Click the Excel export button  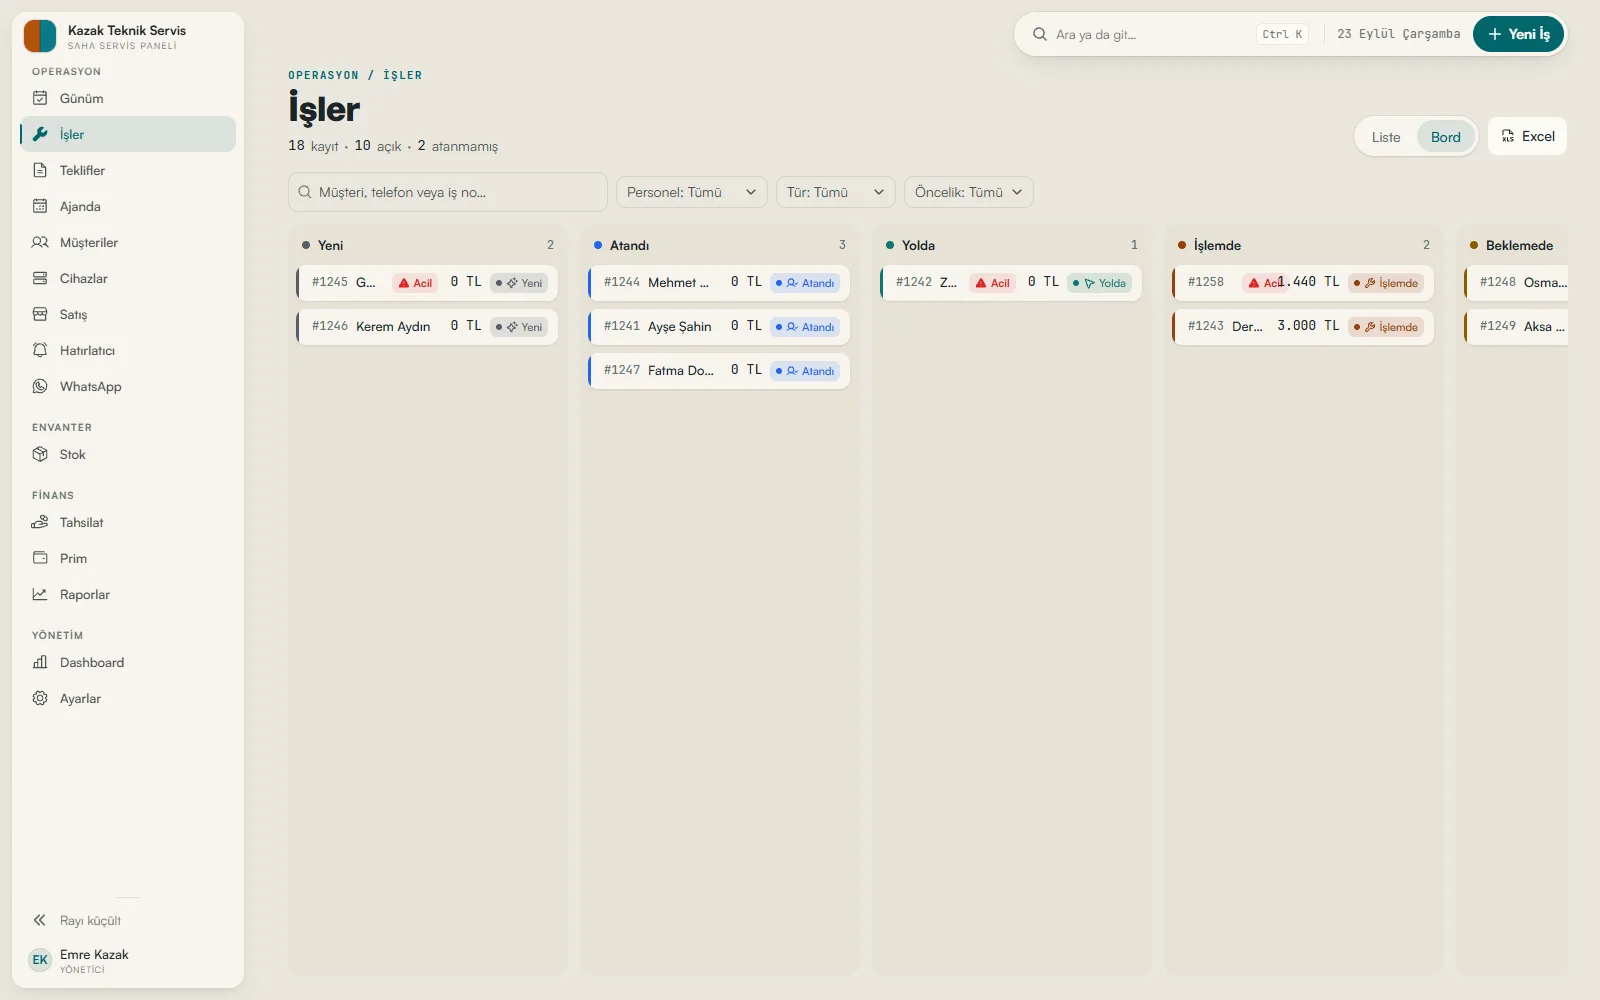pyautogui.click(x=1527, y=136)
